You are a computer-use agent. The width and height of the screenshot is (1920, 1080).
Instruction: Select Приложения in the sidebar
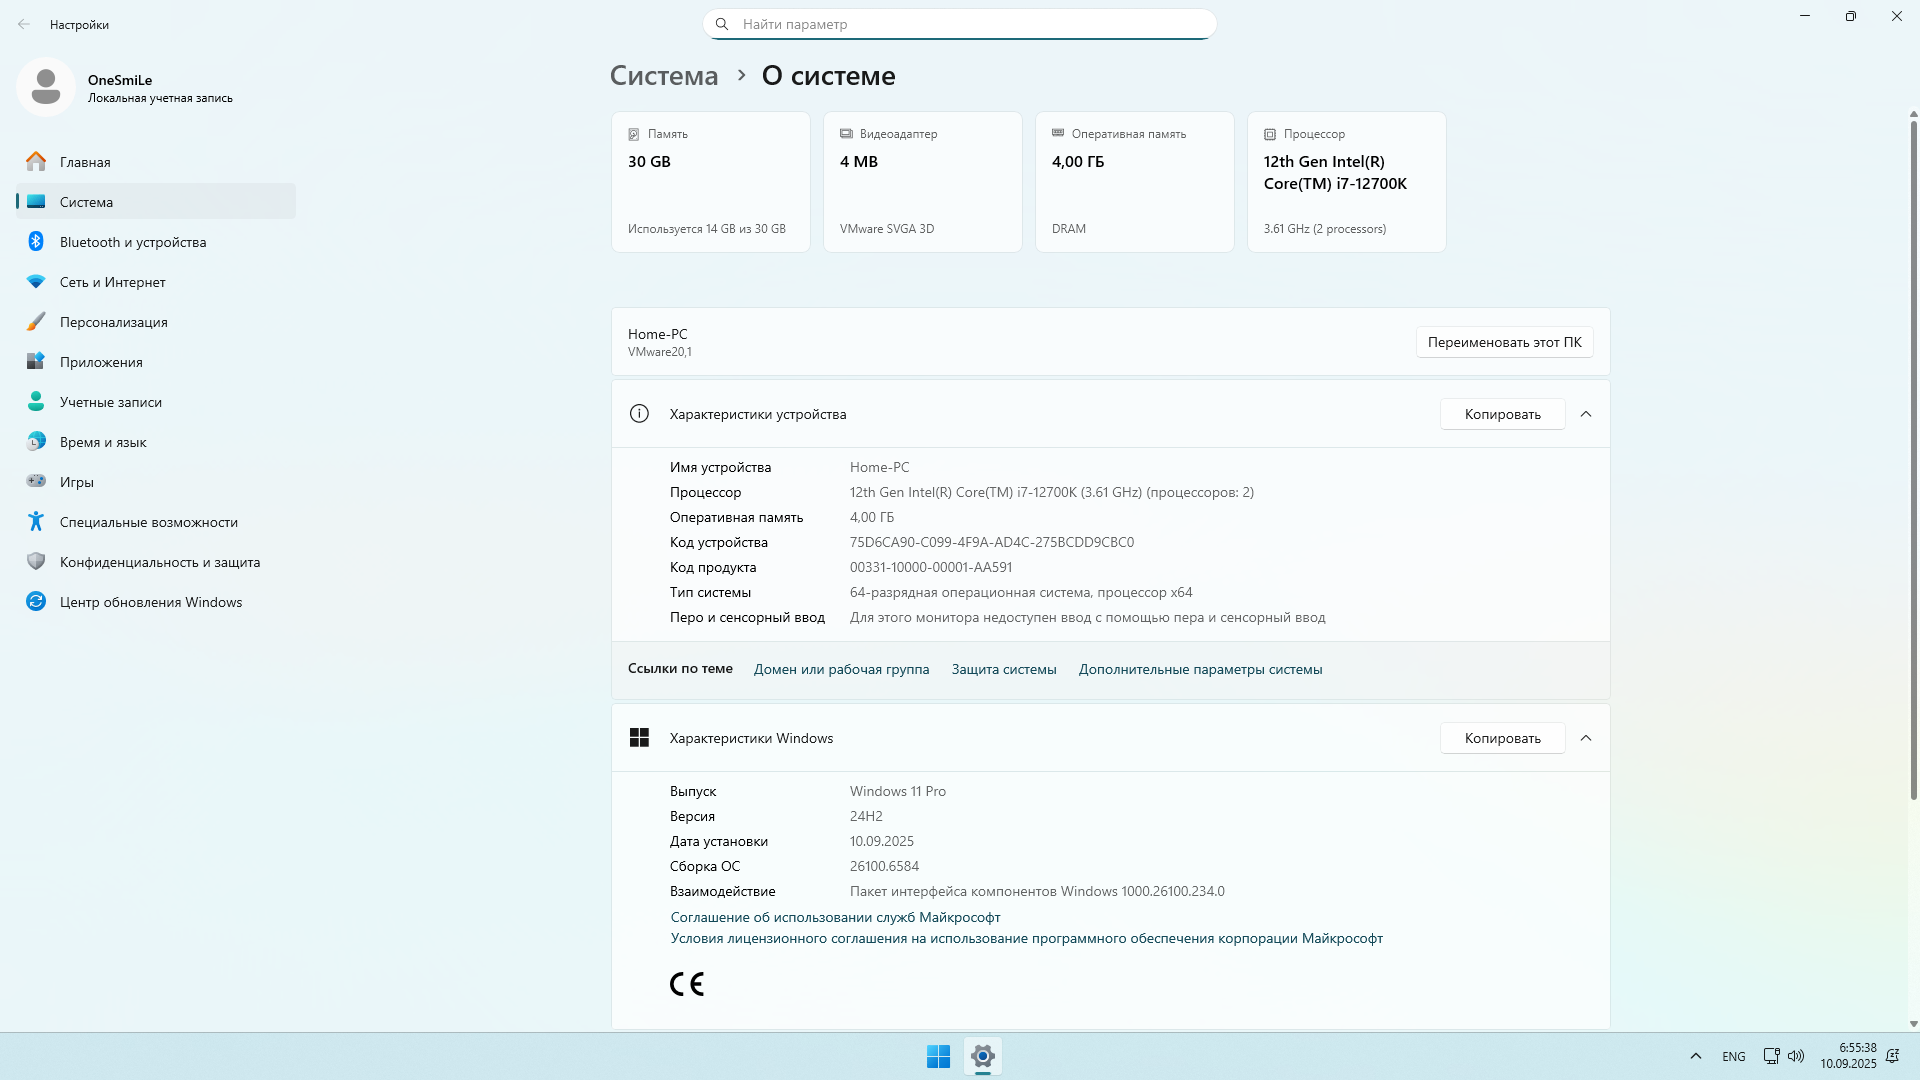pos(100,361)
